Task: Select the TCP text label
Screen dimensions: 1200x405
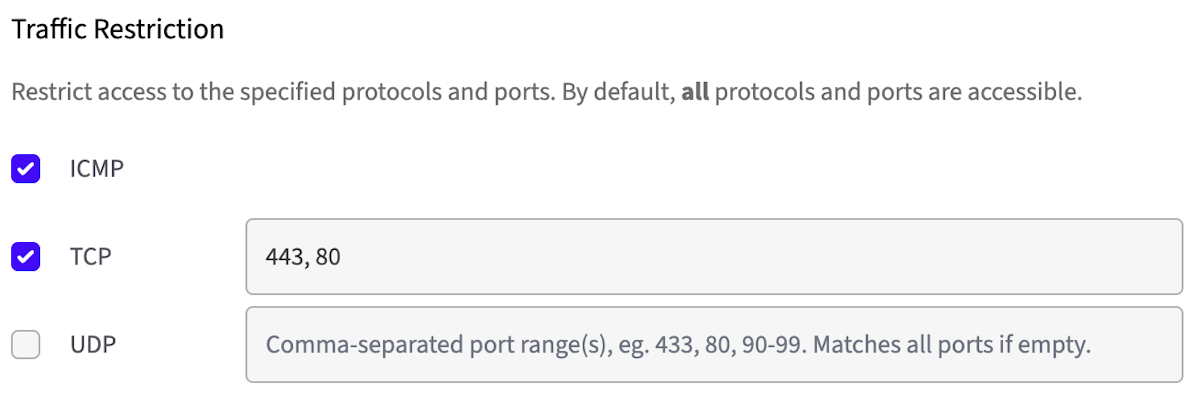Action: (x=90, y=257)
